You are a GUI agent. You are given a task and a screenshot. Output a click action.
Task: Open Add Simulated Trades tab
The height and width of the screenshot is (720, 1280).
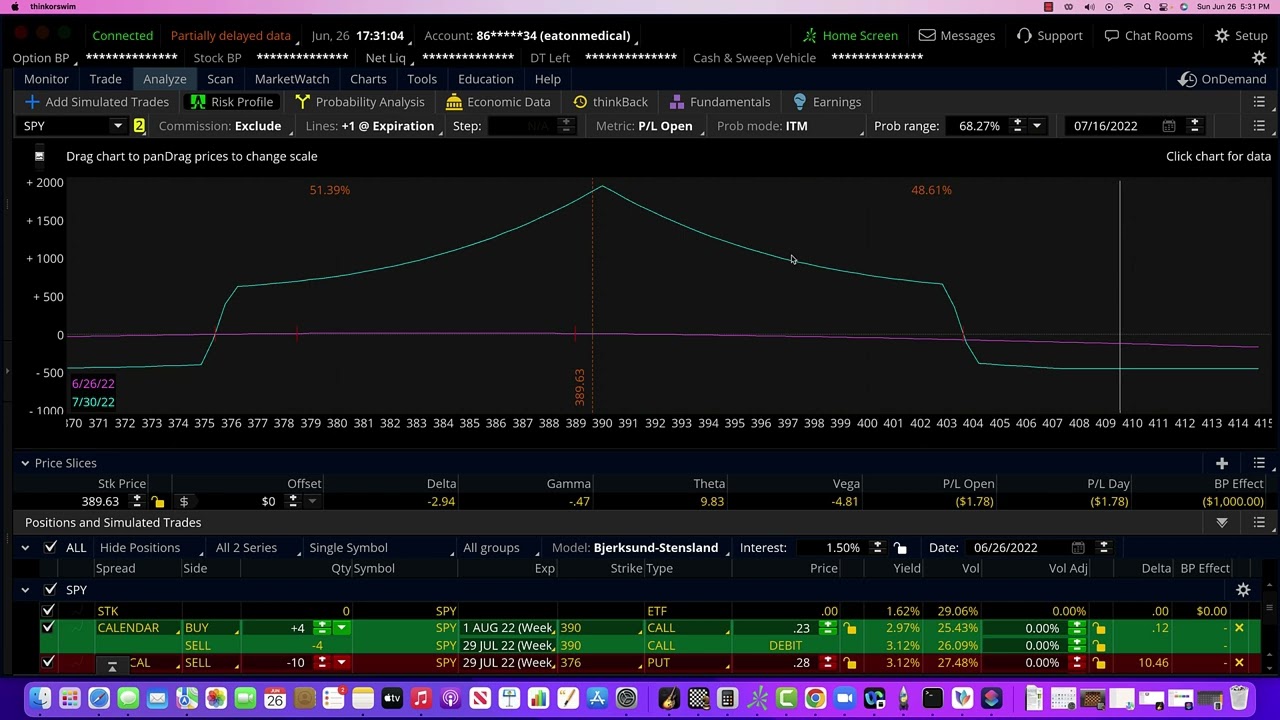(x=96, y=102)
